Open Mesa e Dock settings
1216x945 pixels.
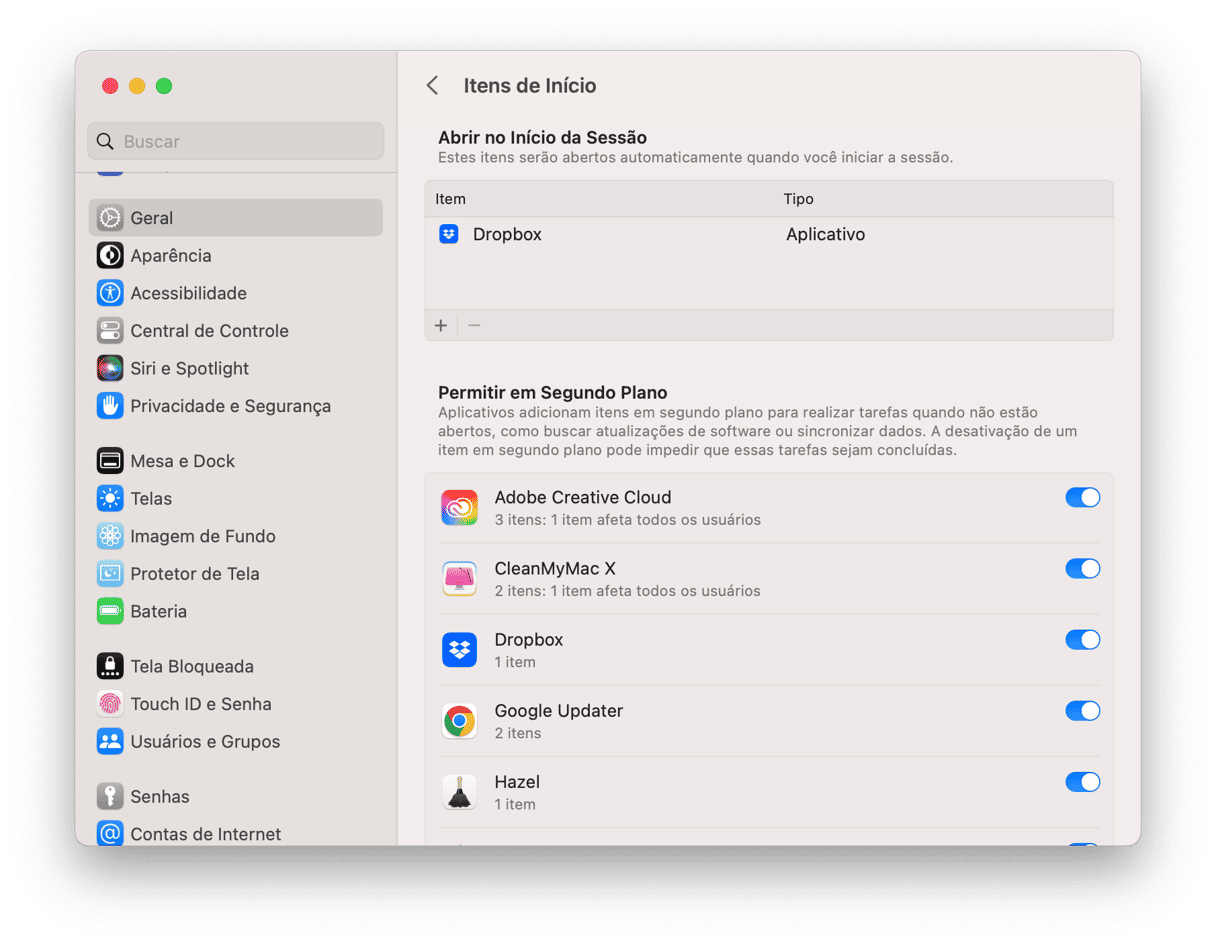(x=236, y=461)
